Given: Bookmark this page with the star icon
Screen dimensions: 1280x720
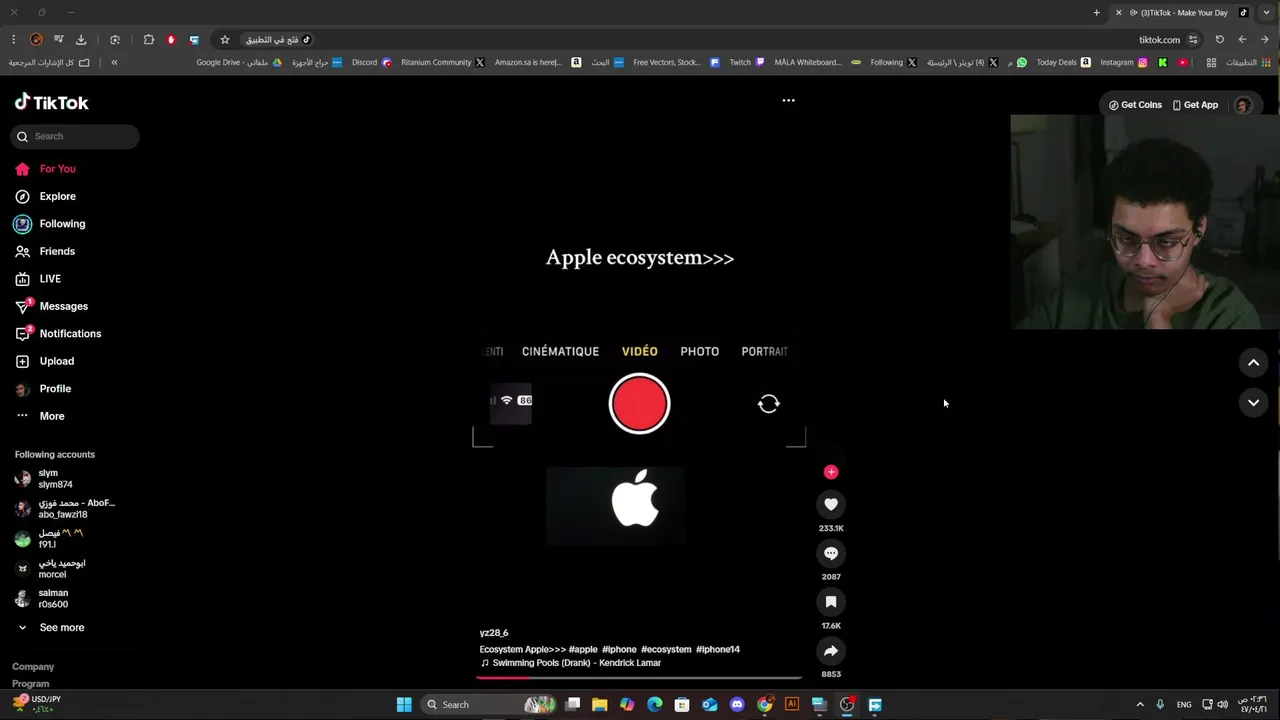Looking at the screenshot, I should point(225,40).
